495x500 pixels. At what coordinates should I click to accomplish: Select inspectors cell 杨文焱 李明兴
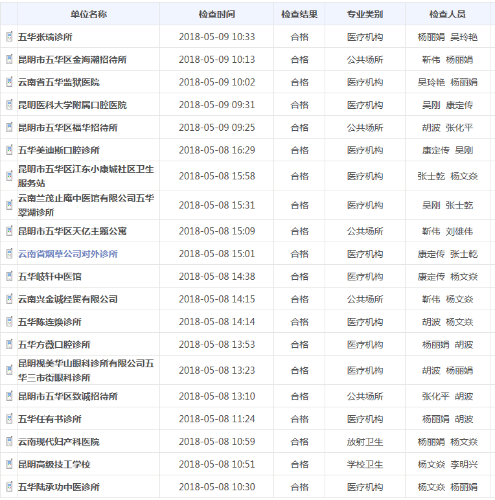coord(447,464)
